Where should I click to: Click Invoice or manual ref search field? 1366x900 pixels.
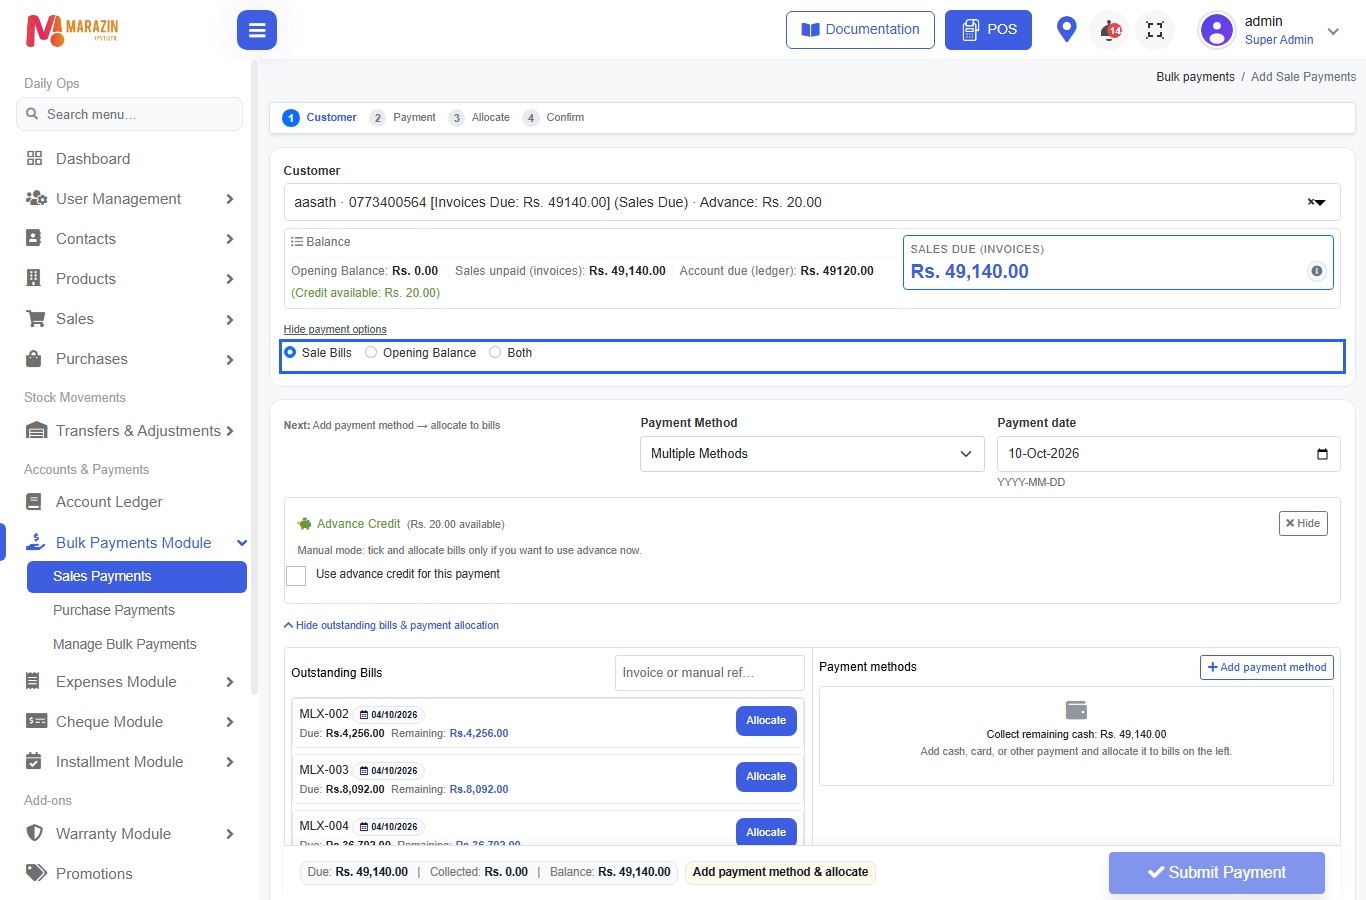(x=710, y=673)
